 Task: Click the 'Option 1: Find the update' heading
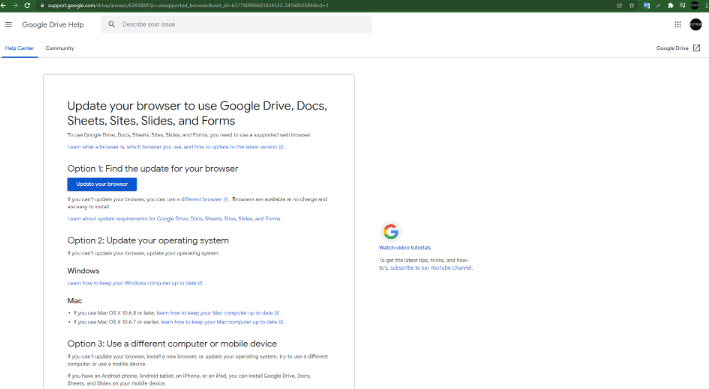(x=153, y=169)
